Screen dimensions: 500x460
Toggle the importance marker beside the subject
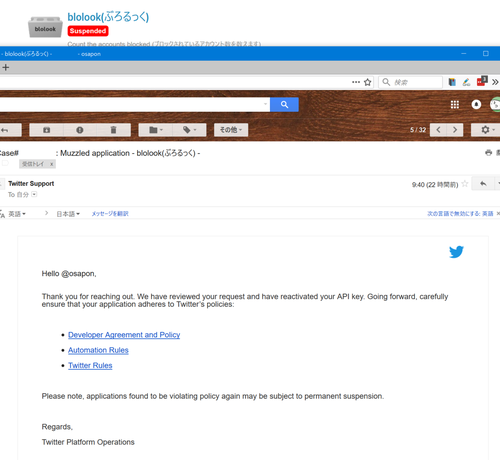(x=5, y=163)
